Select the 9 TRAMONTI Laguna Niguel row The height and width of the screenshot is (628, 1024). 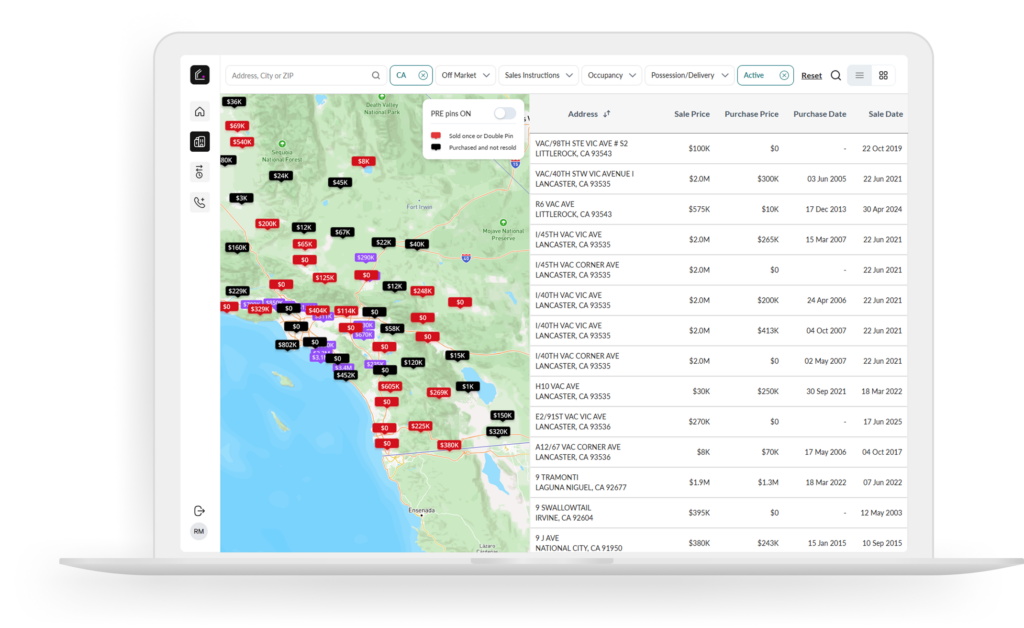(x=718, y=482)
